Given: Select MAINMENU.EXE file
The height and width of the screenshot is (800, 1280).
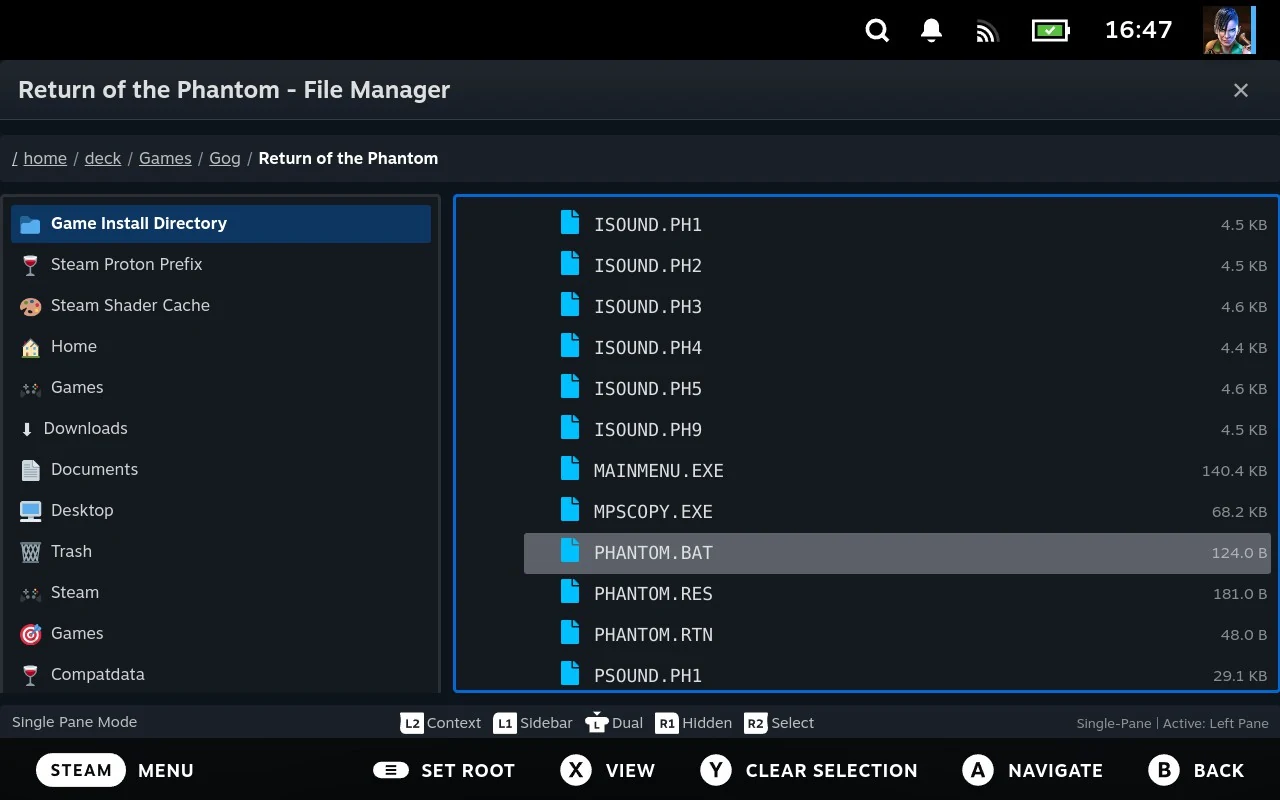Looking at the screenshot, I should tap(897, 470).
